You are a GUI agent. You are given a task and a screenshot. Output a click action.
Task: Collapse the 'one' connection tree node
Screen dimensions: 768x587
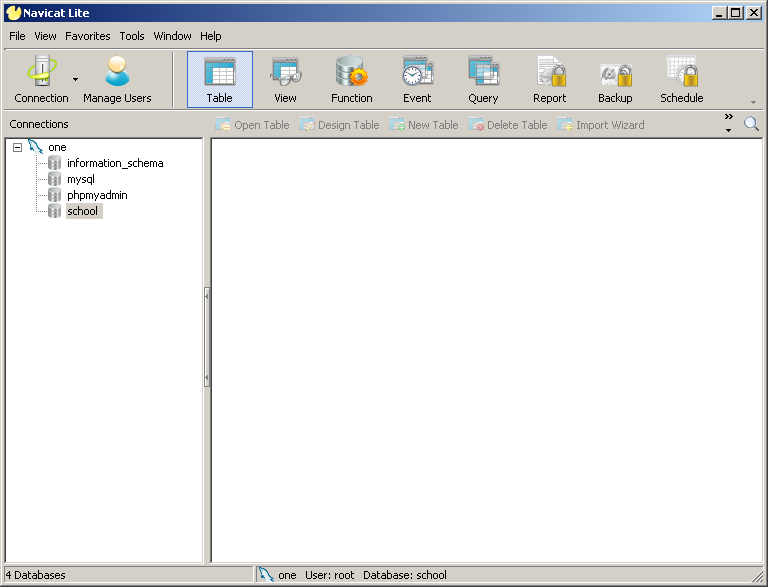(x=18, y=147)
